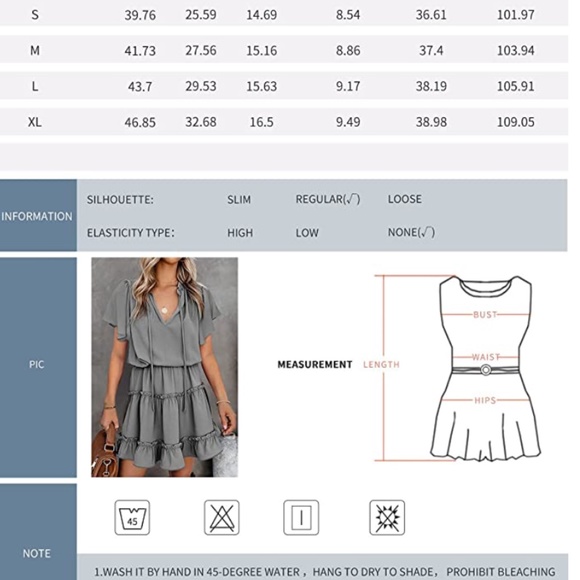Click the value 29.53 in the L row
The image size is (580, 580).
(201, 86)
